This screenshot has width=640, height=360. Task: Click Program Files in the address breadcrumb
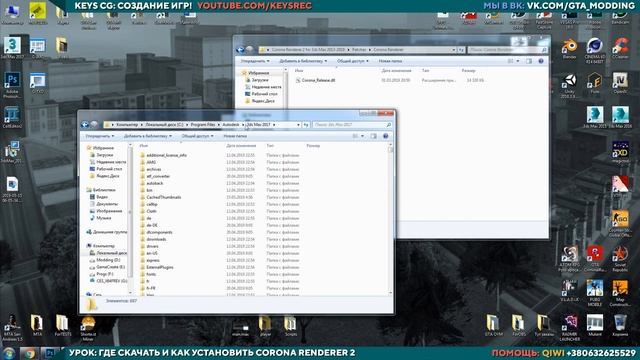click(203, 124)
